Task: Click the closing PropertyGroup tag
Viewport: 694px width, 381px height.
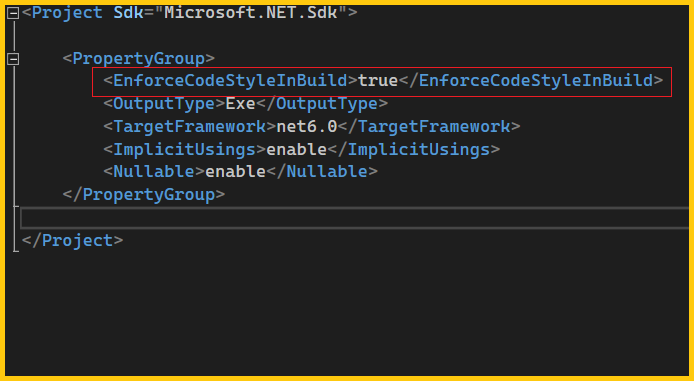Action: 144,195
